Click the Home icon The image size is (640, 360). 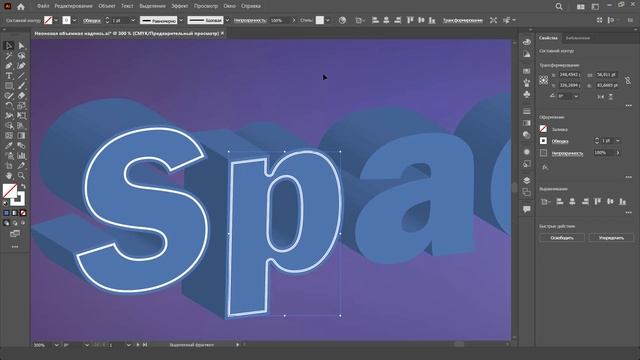click(x=20, y=7)
